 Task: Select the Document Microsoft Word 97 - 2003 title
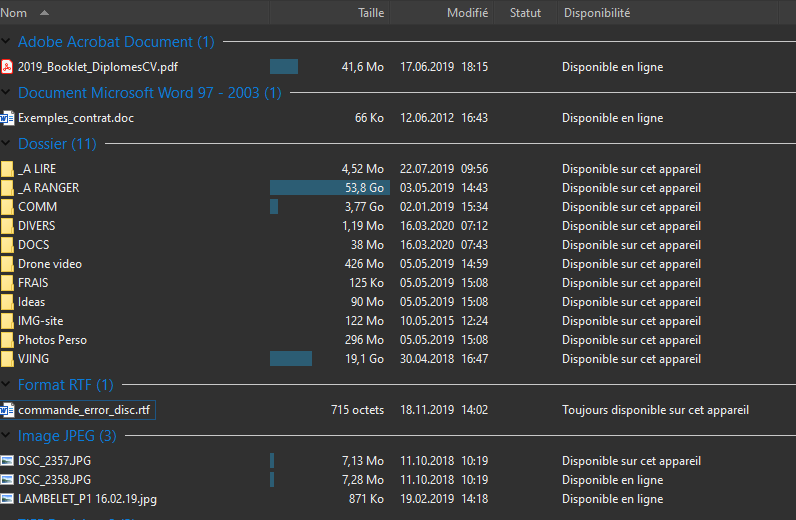coord(150,93)
